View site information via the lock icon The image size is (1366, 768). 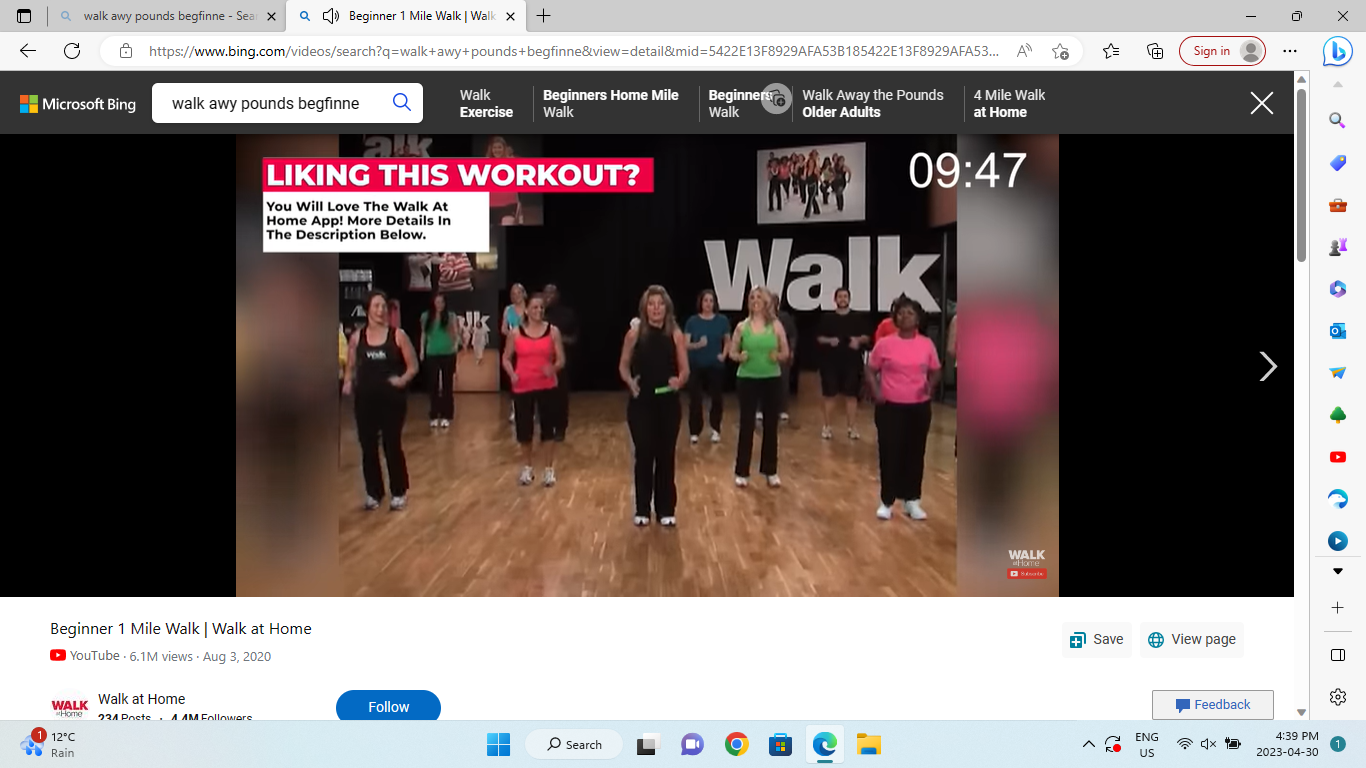click(126, 51)
